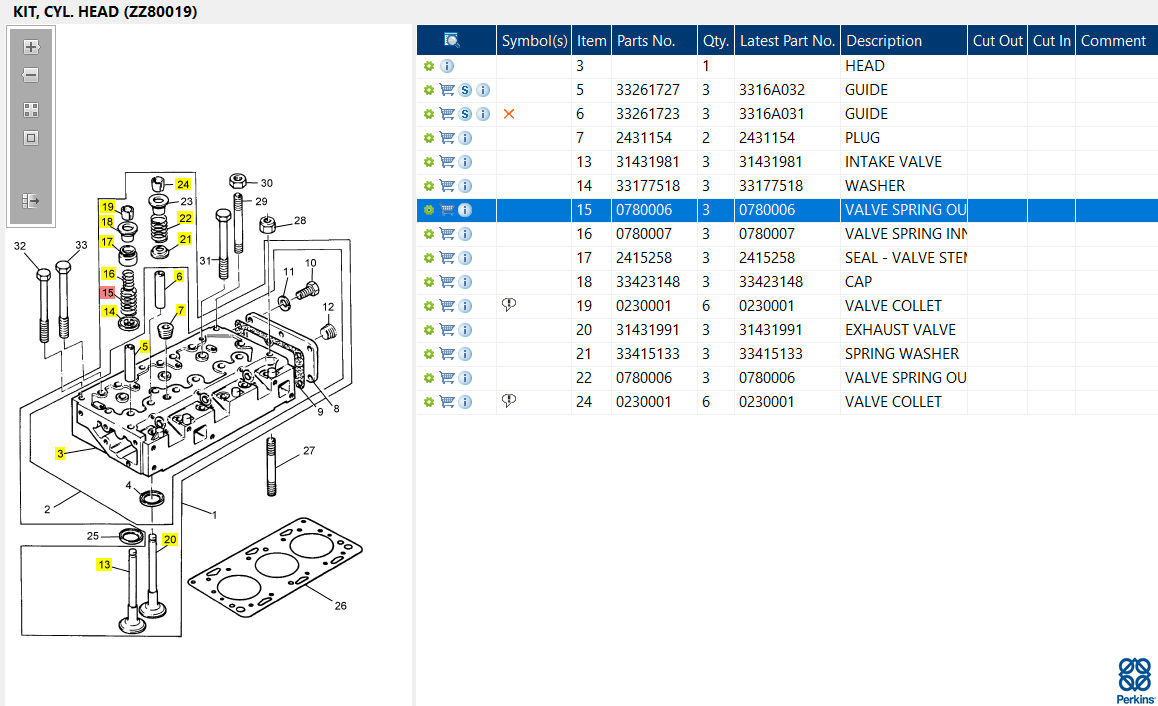1158x706 pixels.
Task: Click the Description column header
Action: point(884,41)
